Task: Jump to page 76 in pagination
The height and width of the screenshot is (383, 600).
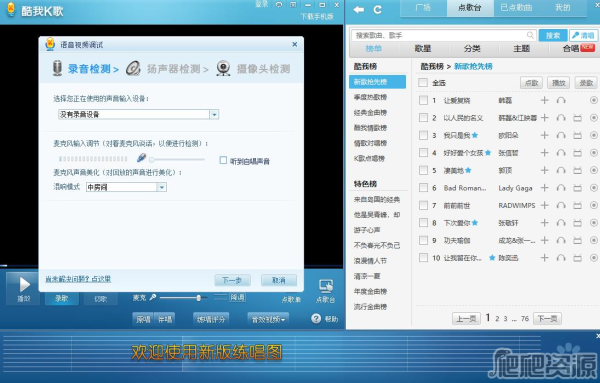Action: click(525, 318)
